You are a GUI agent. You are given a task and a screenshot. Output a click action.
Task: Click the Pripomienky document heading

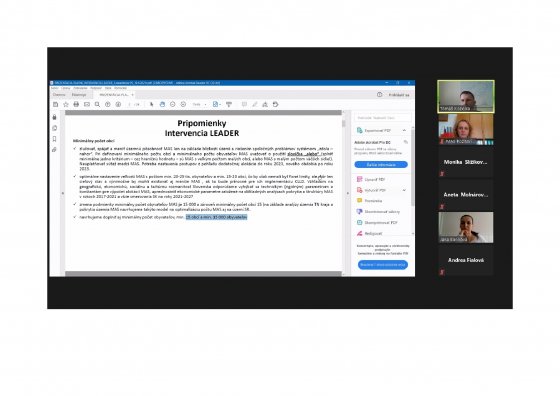point(202,123)
